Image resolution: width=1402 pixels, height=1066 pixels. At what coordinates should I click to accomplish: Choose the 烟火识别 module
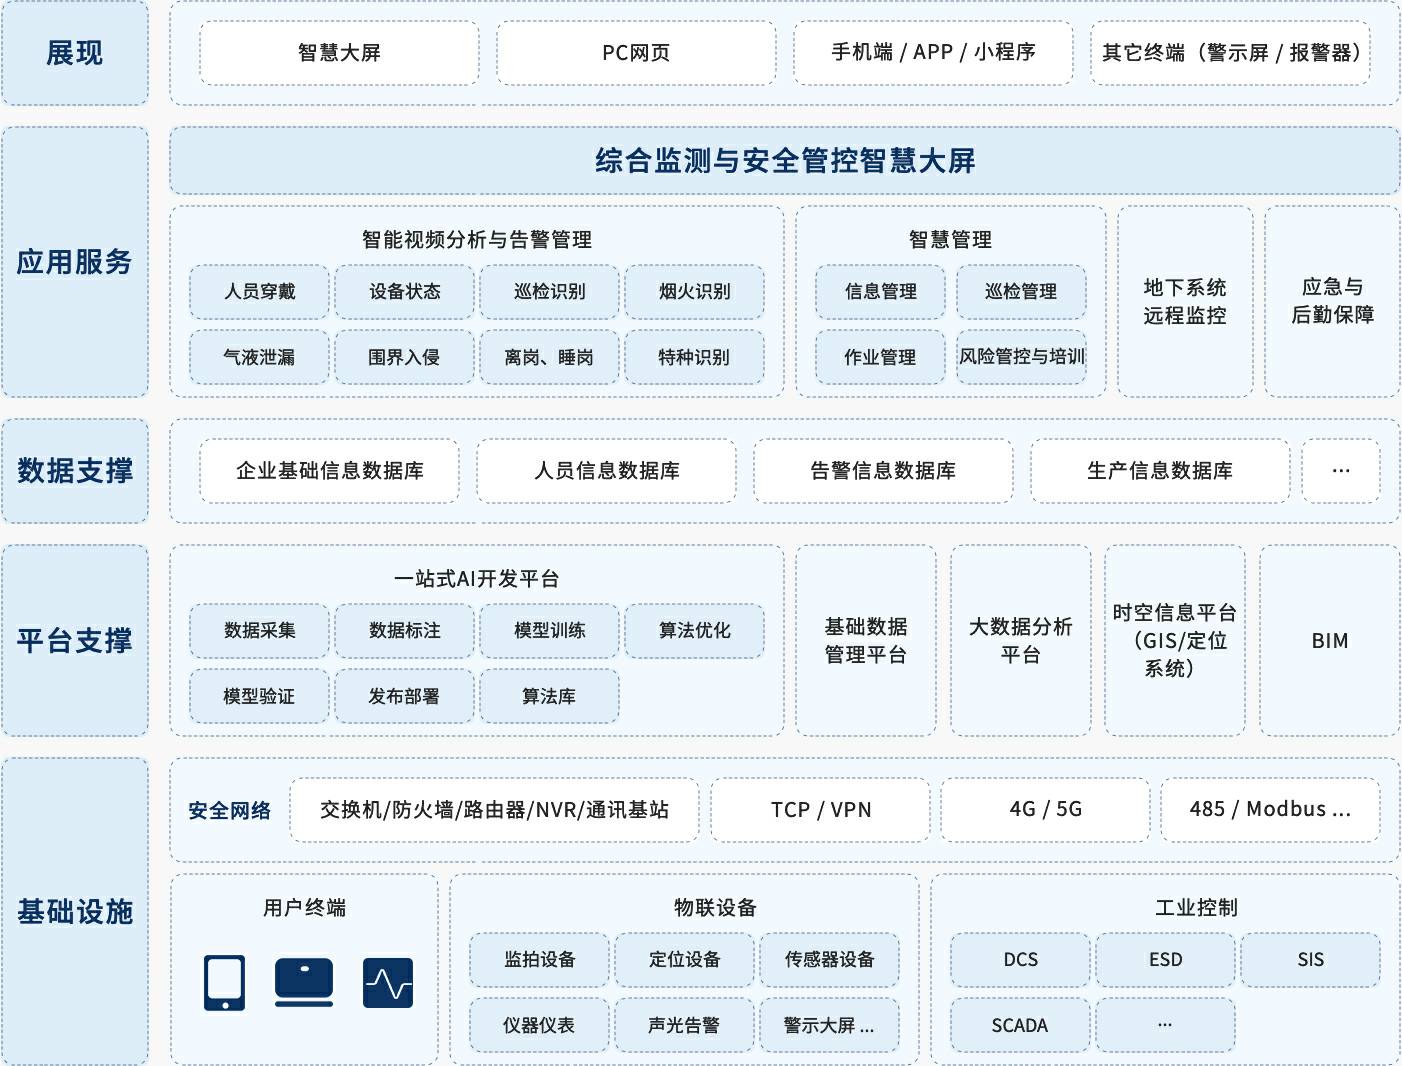click(694, 292)
